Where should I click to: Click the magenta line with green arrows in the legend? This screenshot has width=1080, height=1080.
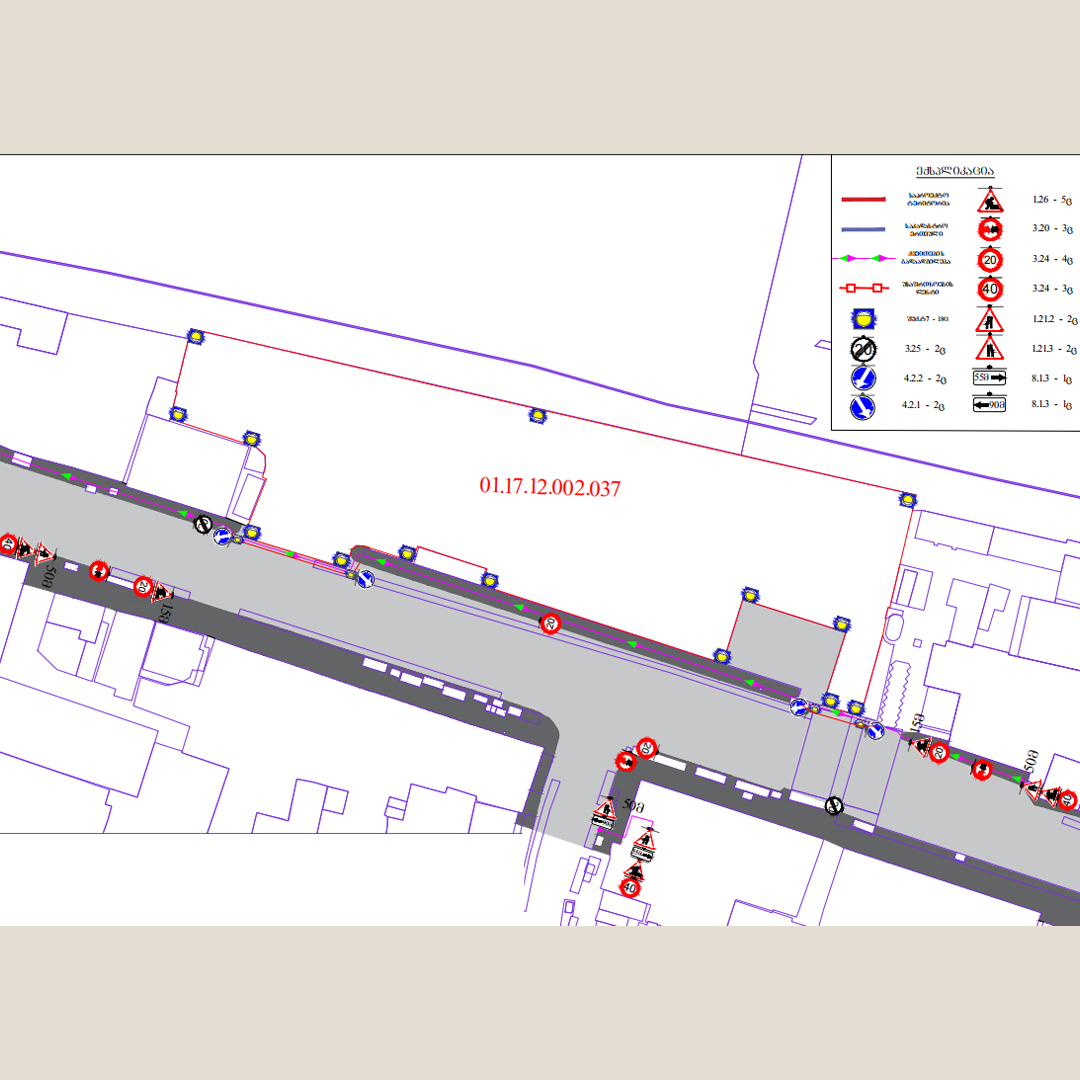click(x=864, y=258)
